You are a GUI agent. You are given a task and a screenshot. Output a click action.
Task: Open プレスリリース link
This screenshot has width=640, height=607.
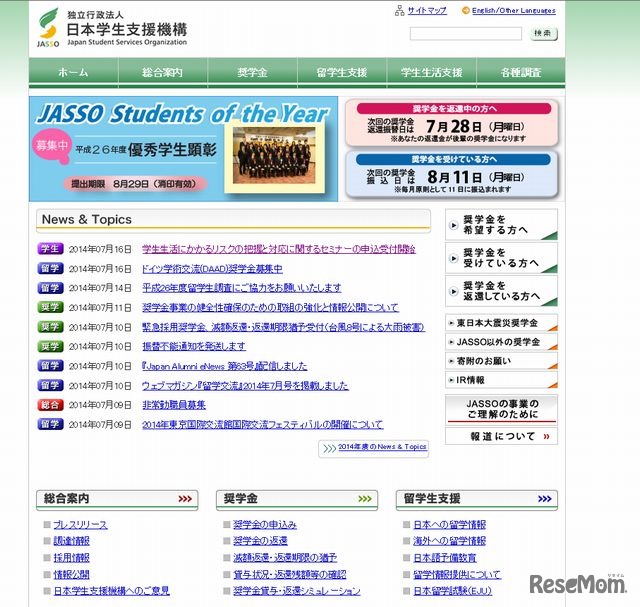[x=80, y=525]
